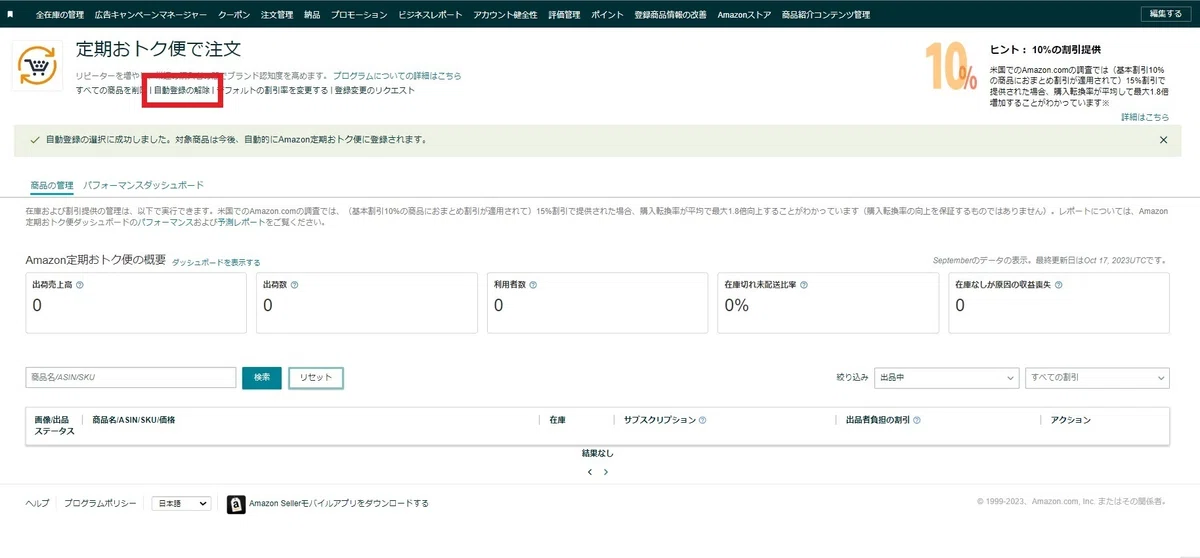
Task: Click the アクション column header
Action: [x=1071, y=421]
